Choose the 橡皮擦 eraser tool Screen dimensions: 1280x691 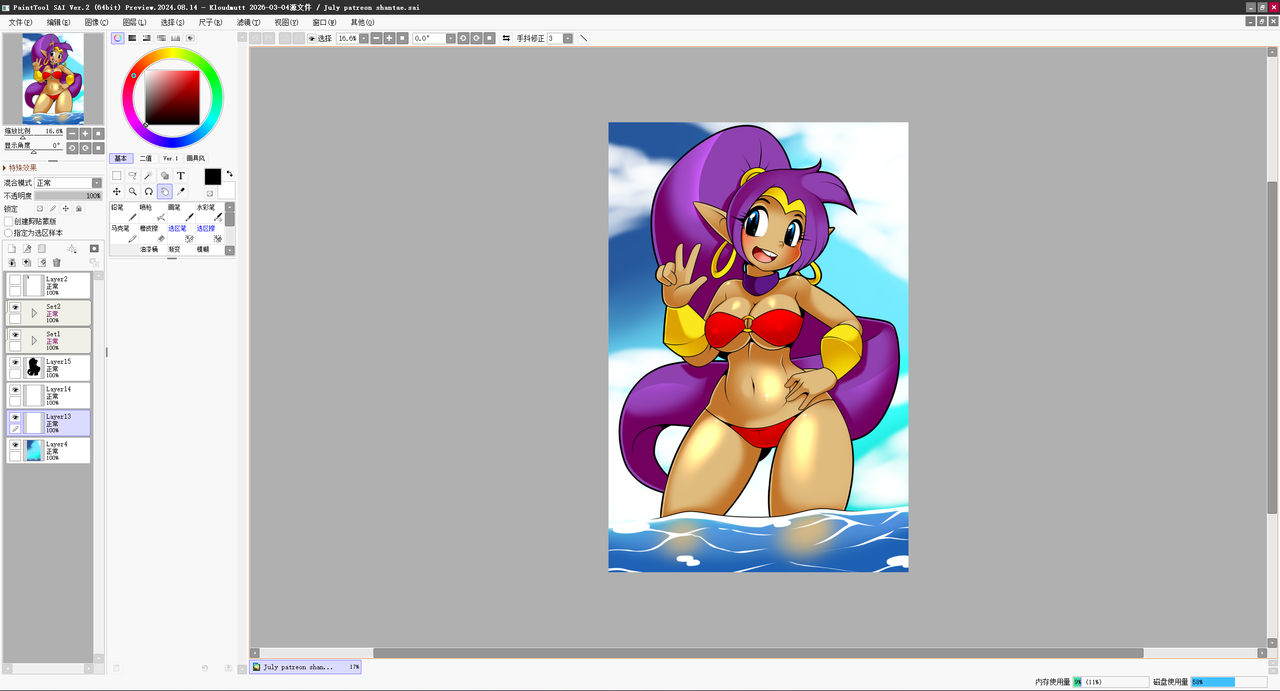coord(152,234)
